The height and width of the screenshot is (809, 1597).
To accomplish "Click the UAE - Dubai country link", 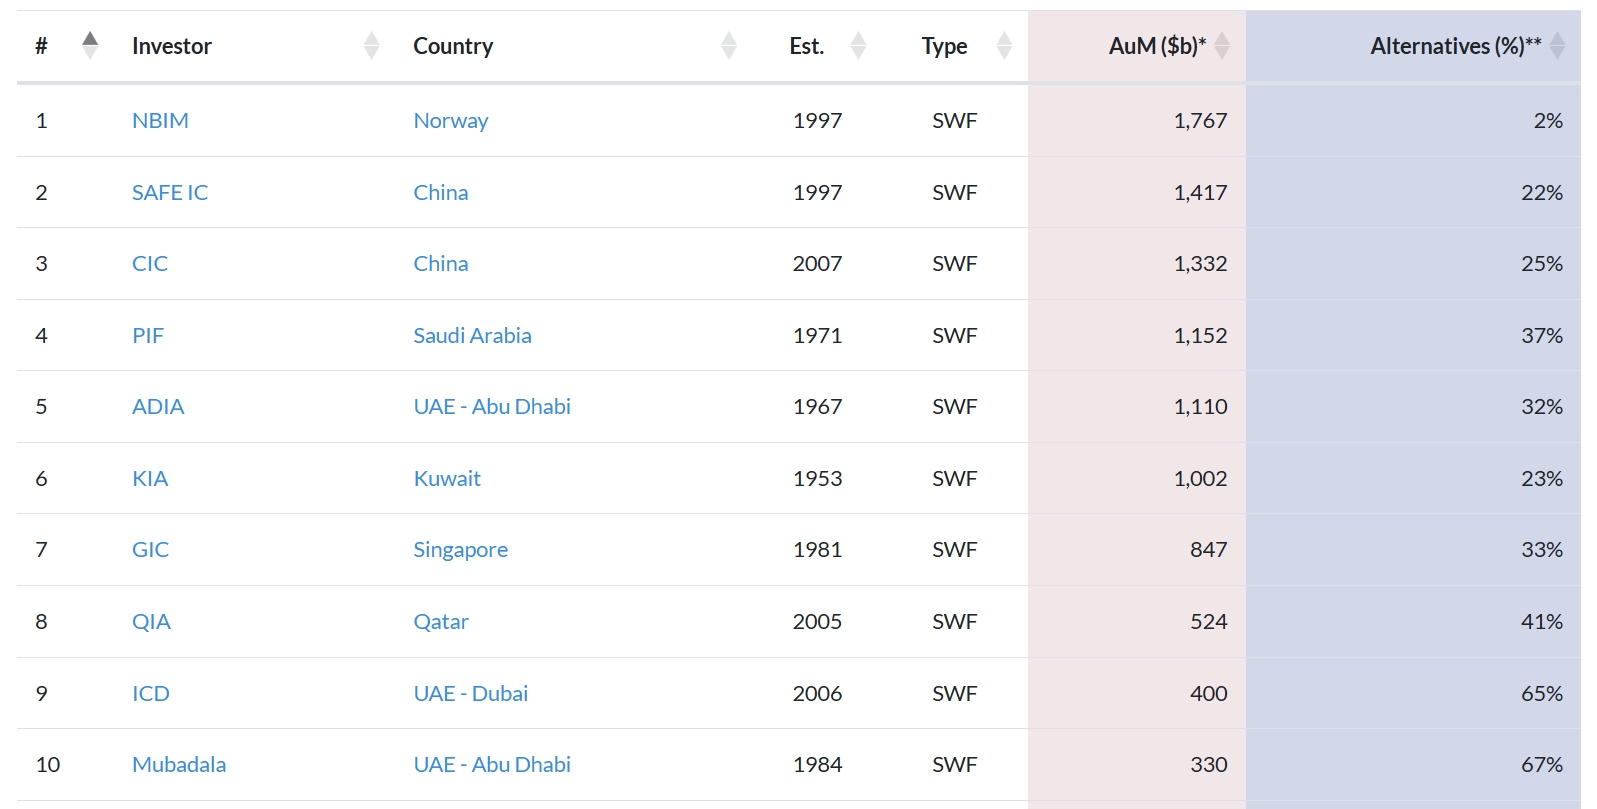I will click(470, 694).
